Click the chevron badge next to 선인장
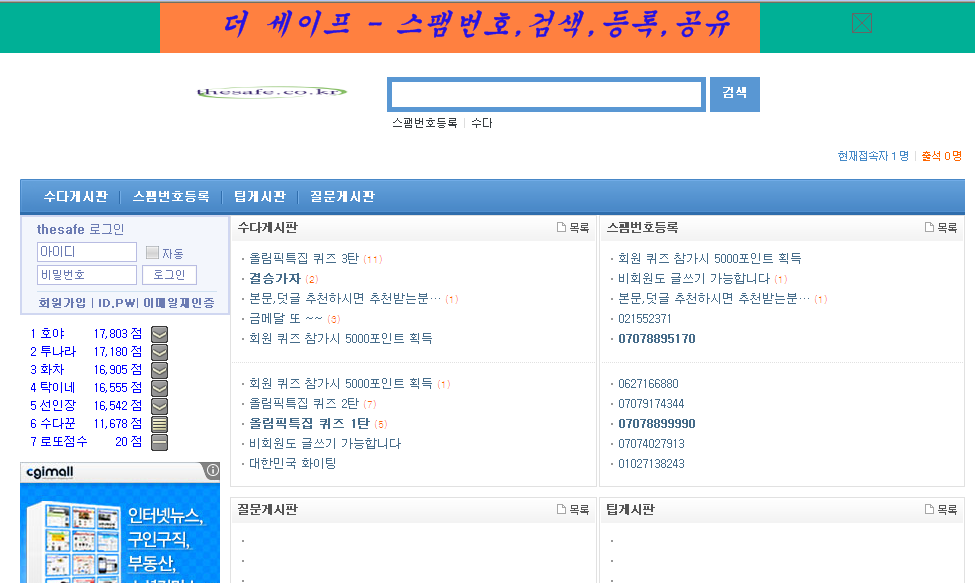Image resolution: width=975 pixels, height=583 pixels. tap(159, 406)
